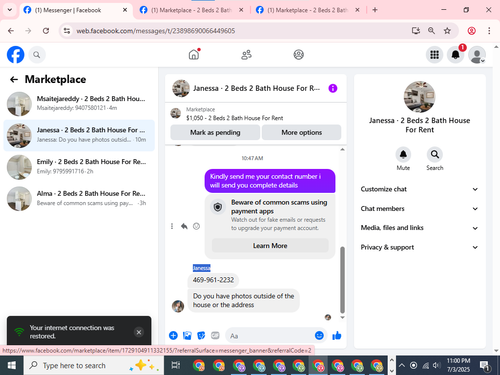
Task: Open the browser zoom magnifier icon
Action: tap(431, 31)
